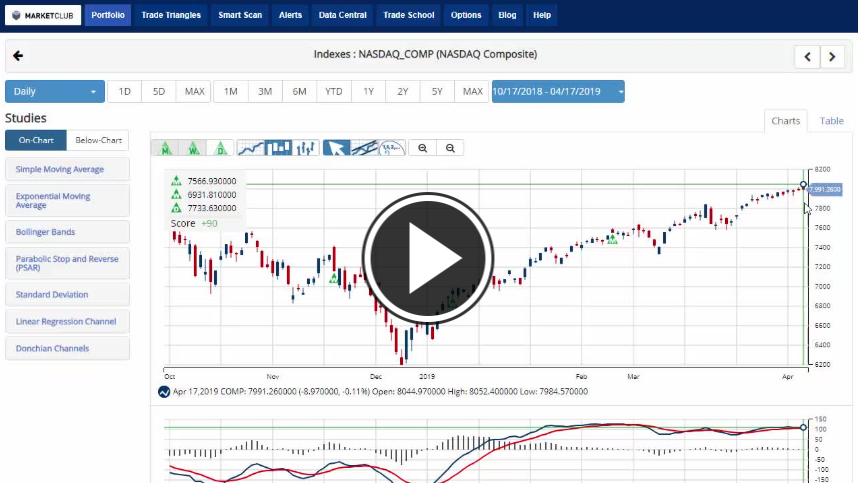Toggle the Monthly Trade Triangle icon
The height and width of the screenshot is (483, 858).
click(165, 148)
